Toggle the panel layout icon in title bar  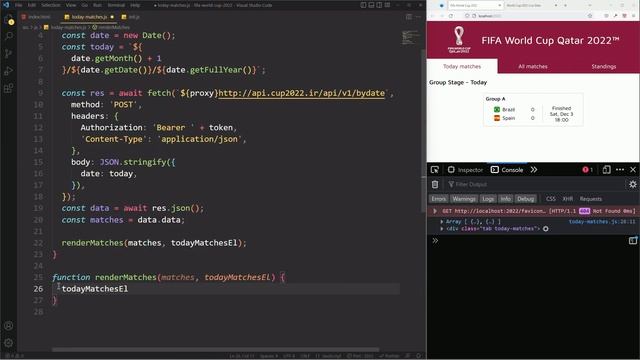[x=371, y=5]
